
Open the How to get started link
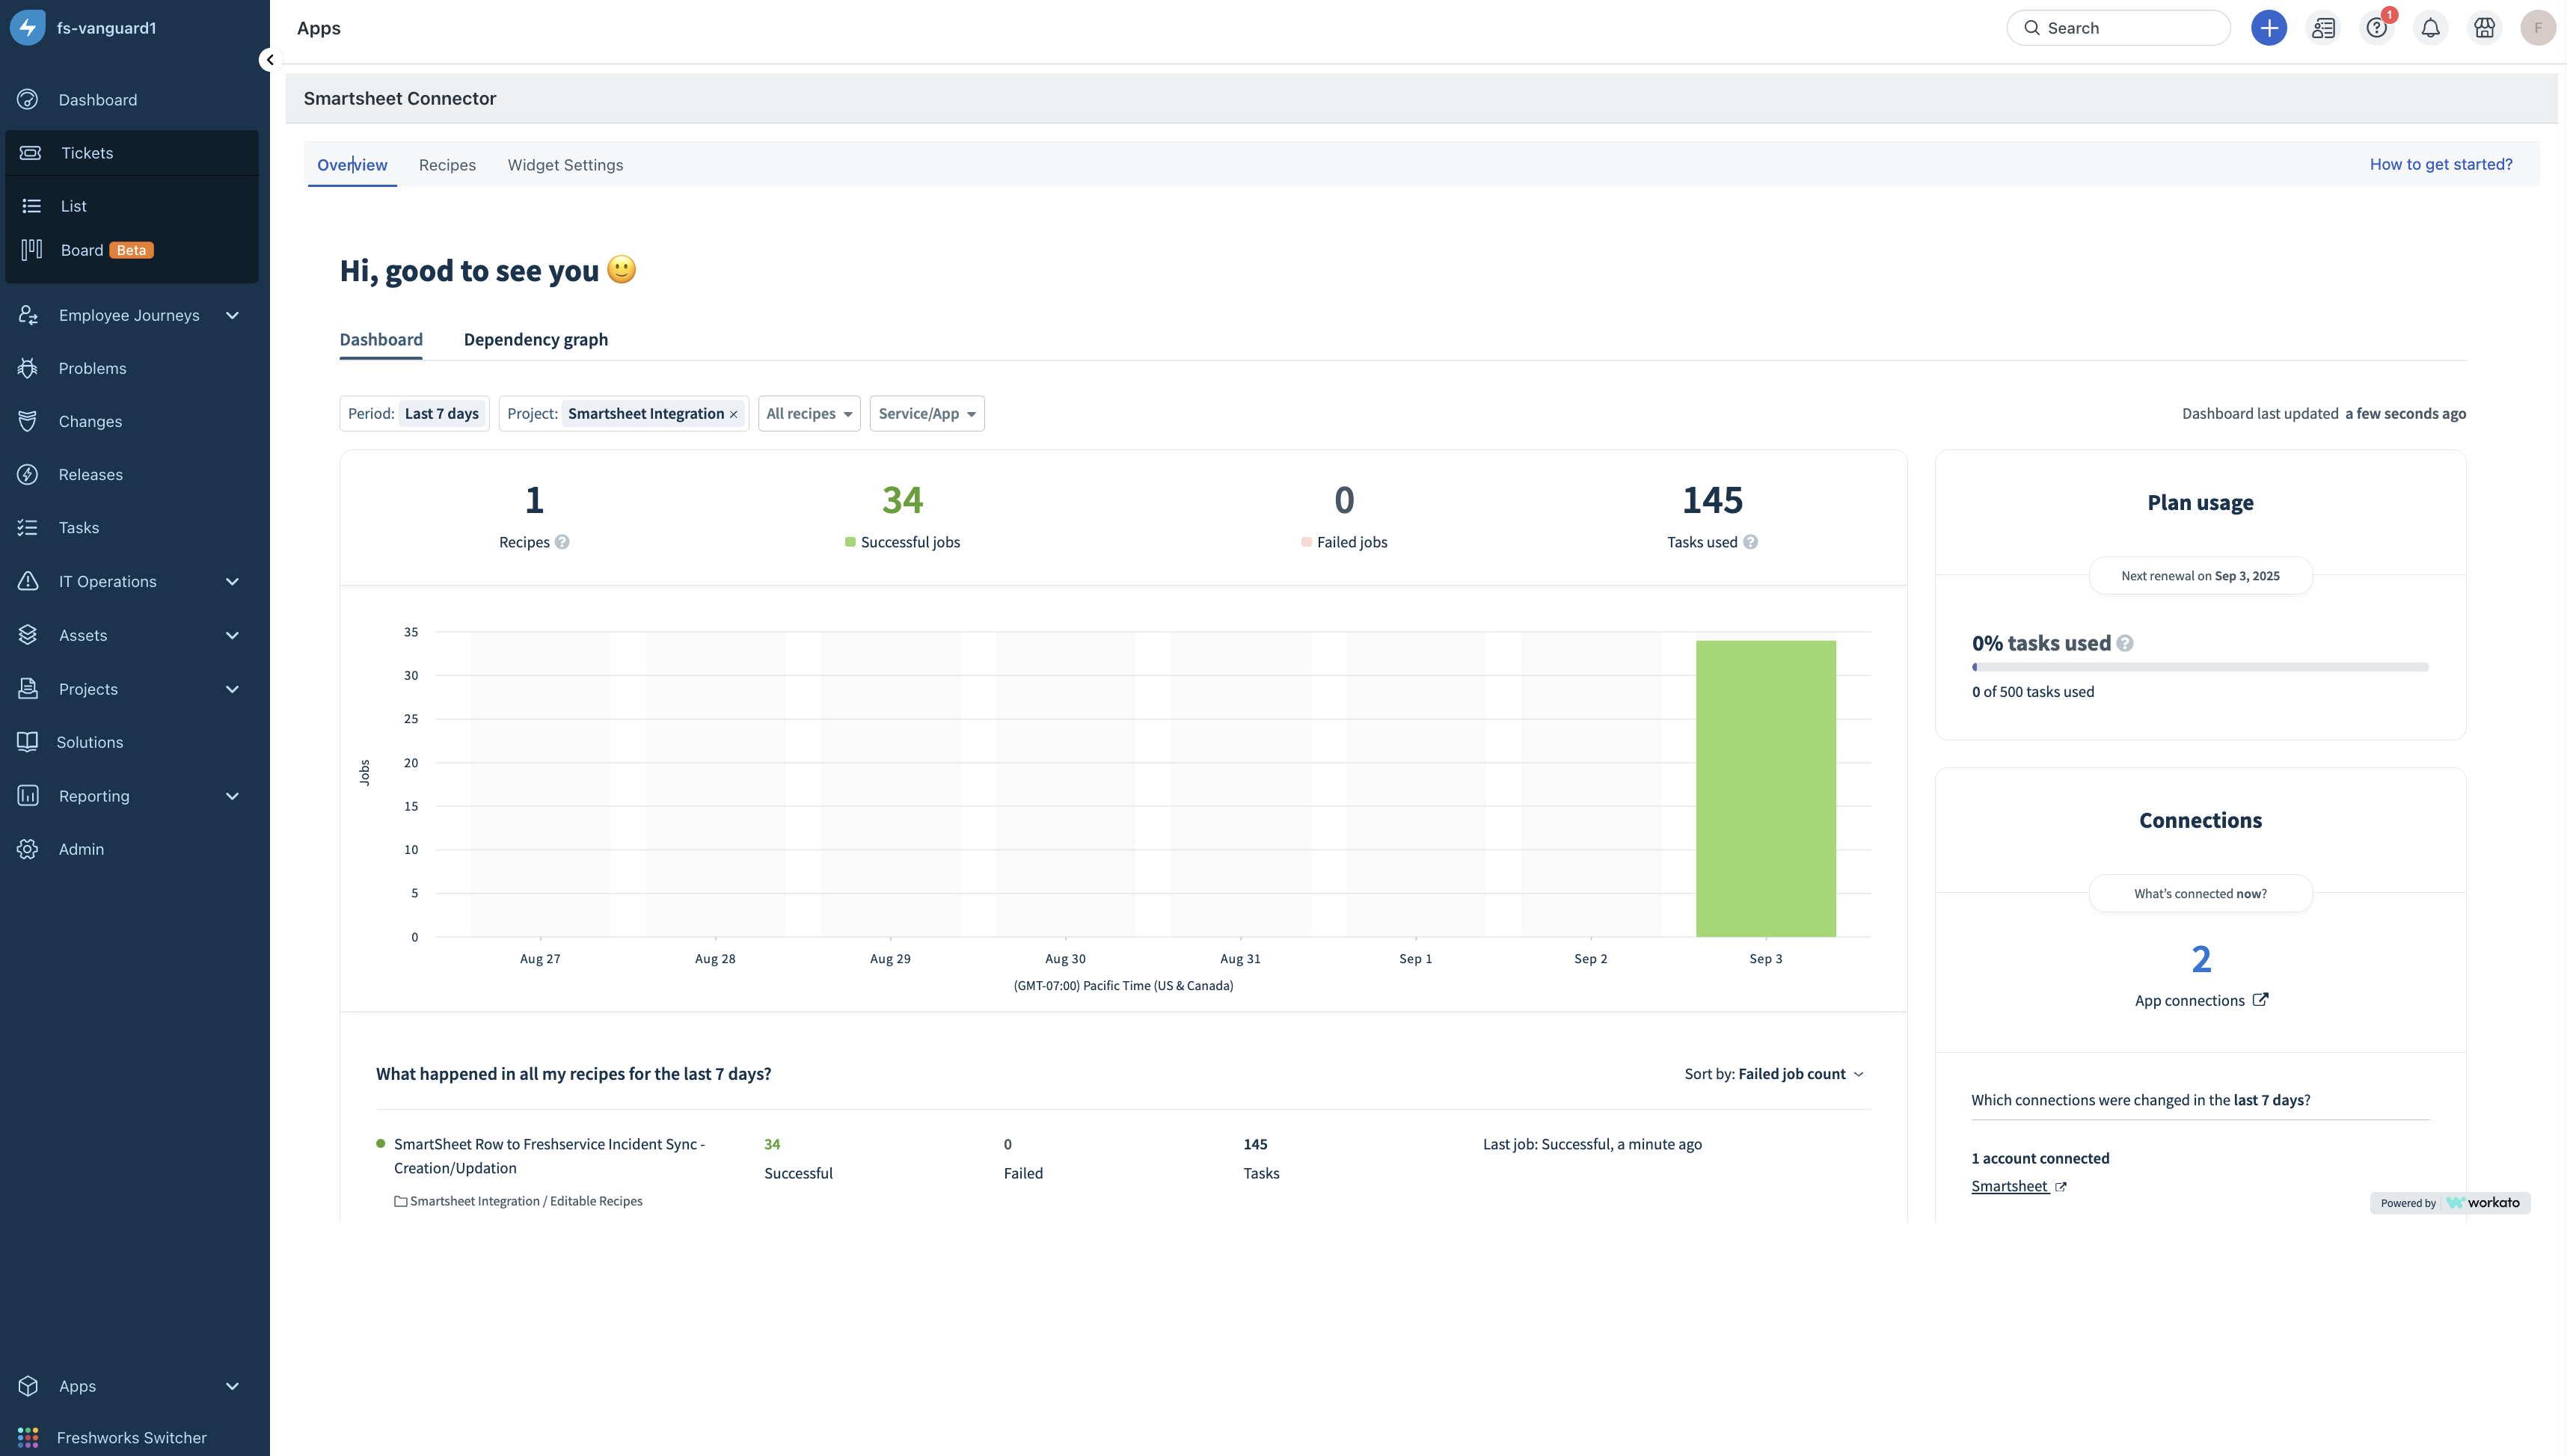2440,164
